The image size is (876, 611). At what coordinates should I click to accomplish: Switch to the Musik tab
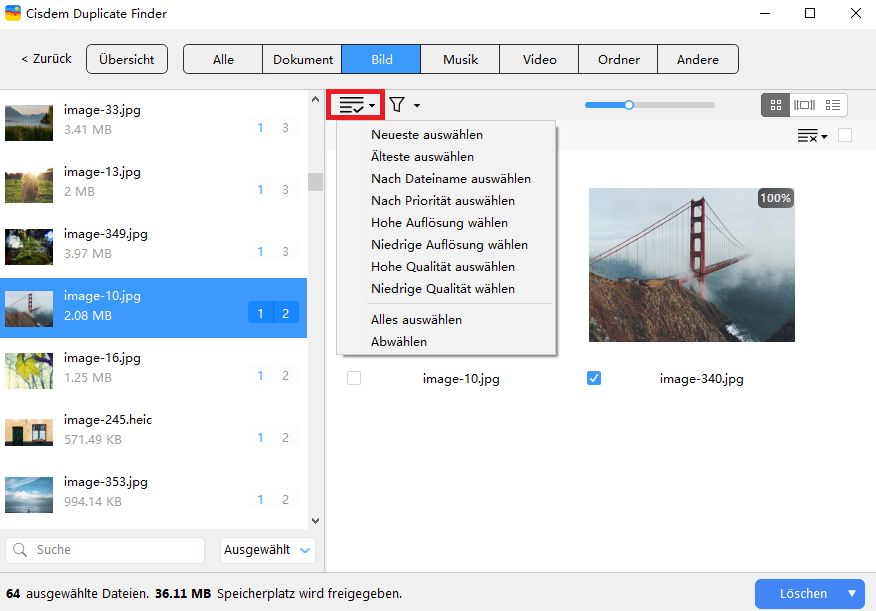click(460, 59)
